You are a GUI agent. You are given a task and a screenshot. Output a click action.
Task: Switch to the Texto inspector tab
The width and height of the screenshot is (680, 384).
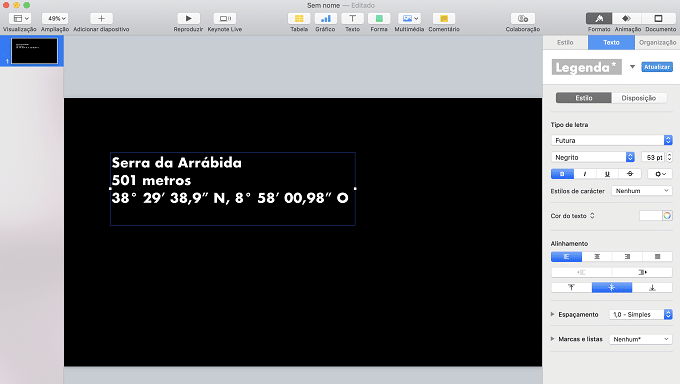coord(611,43)
